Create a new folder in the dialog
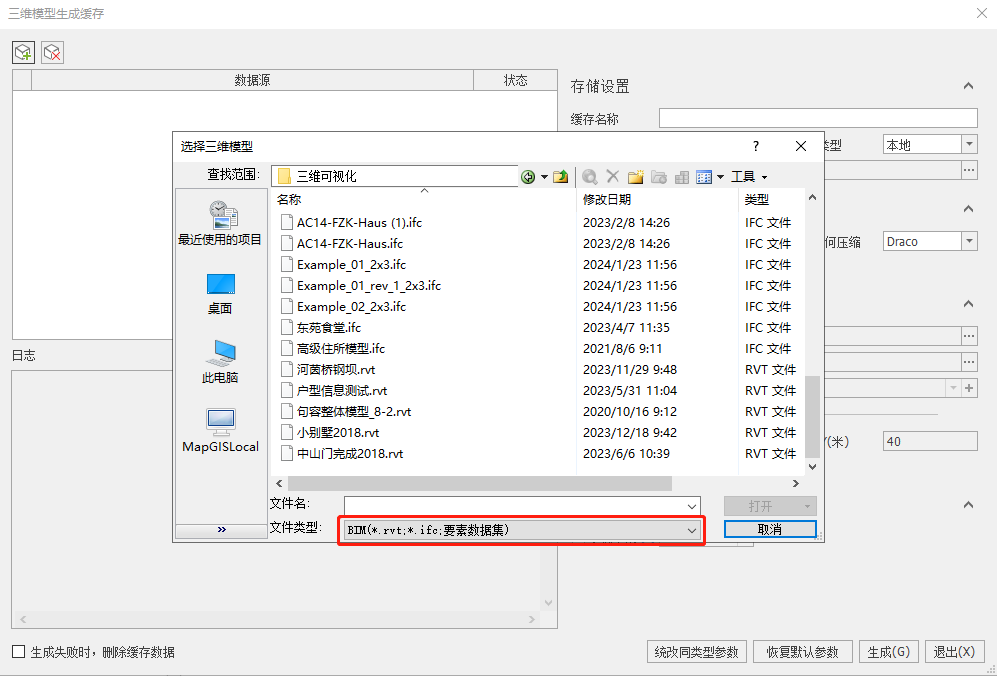The image size is (997, 676). [x=635, y=177]
